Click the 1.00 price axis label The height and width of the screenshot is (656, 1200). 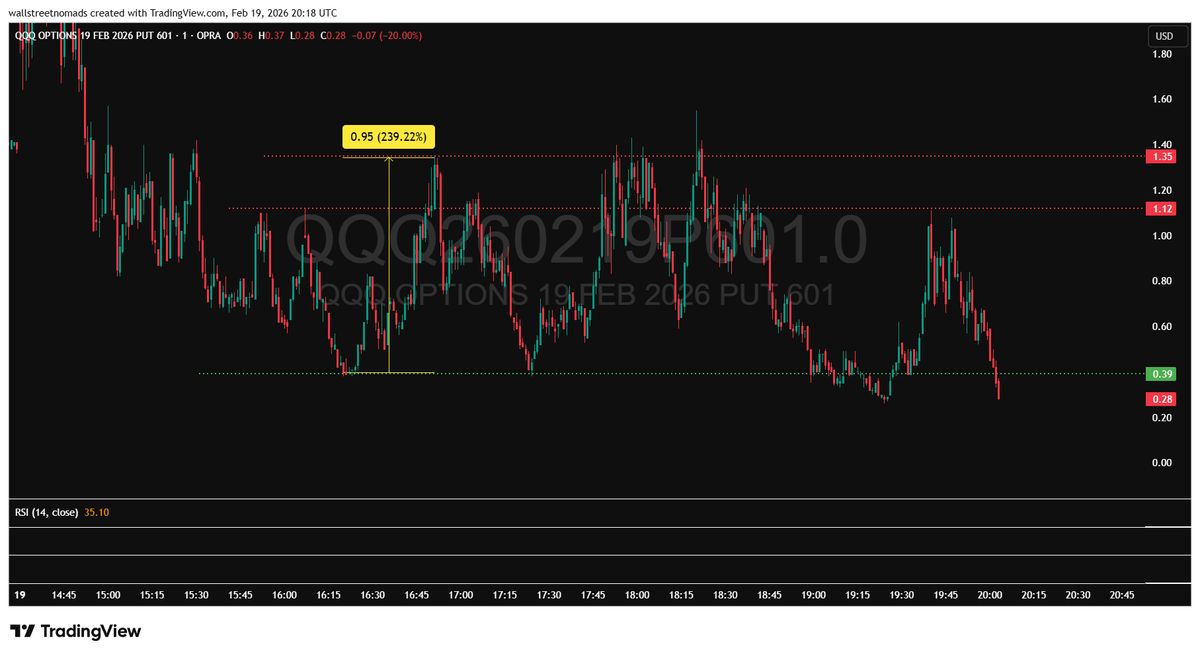coord(1161,236)
